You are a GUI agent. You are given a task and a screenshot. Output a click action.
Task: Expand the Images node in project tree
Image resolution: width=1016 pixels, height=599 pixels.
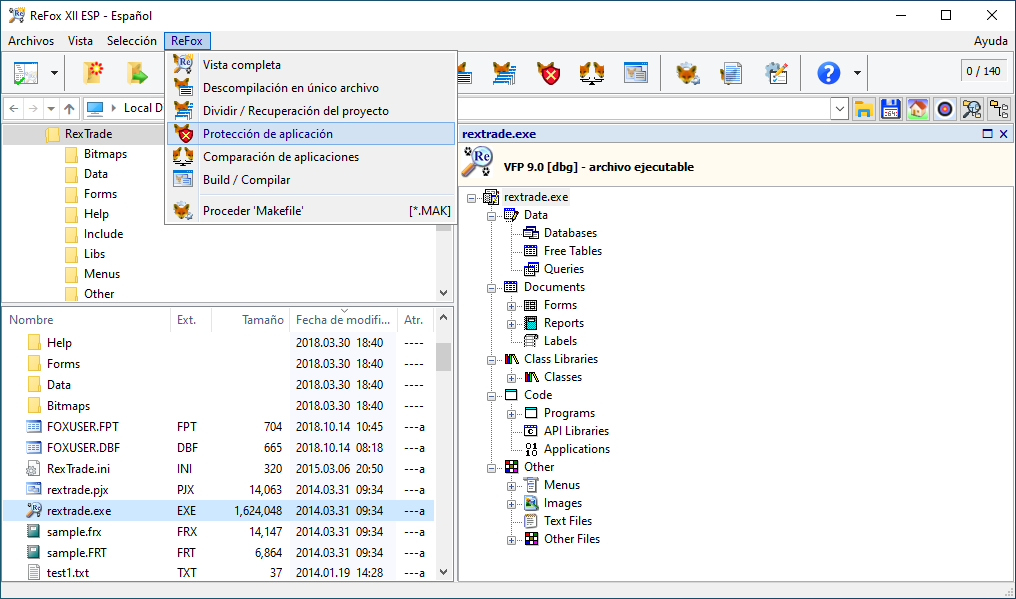[512, 504]
